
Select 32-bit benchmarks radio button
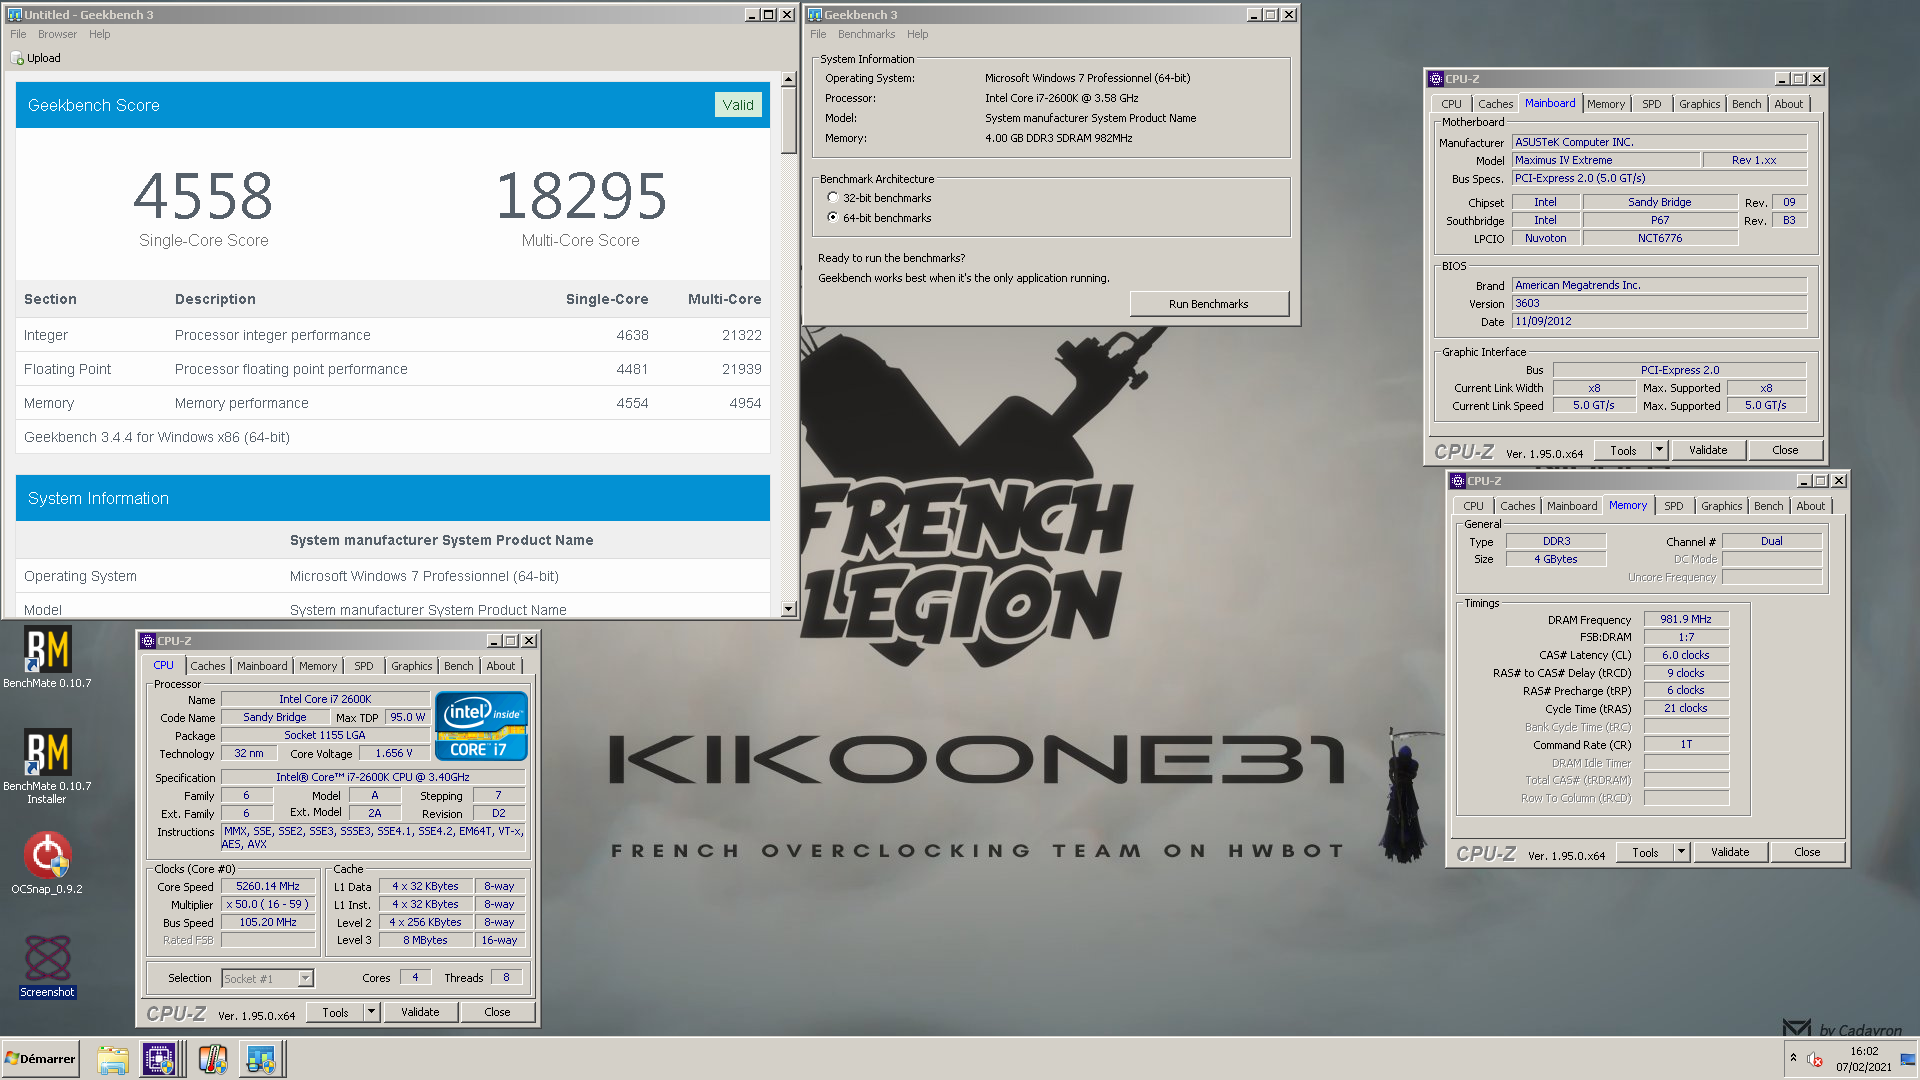tap(833, 198)
